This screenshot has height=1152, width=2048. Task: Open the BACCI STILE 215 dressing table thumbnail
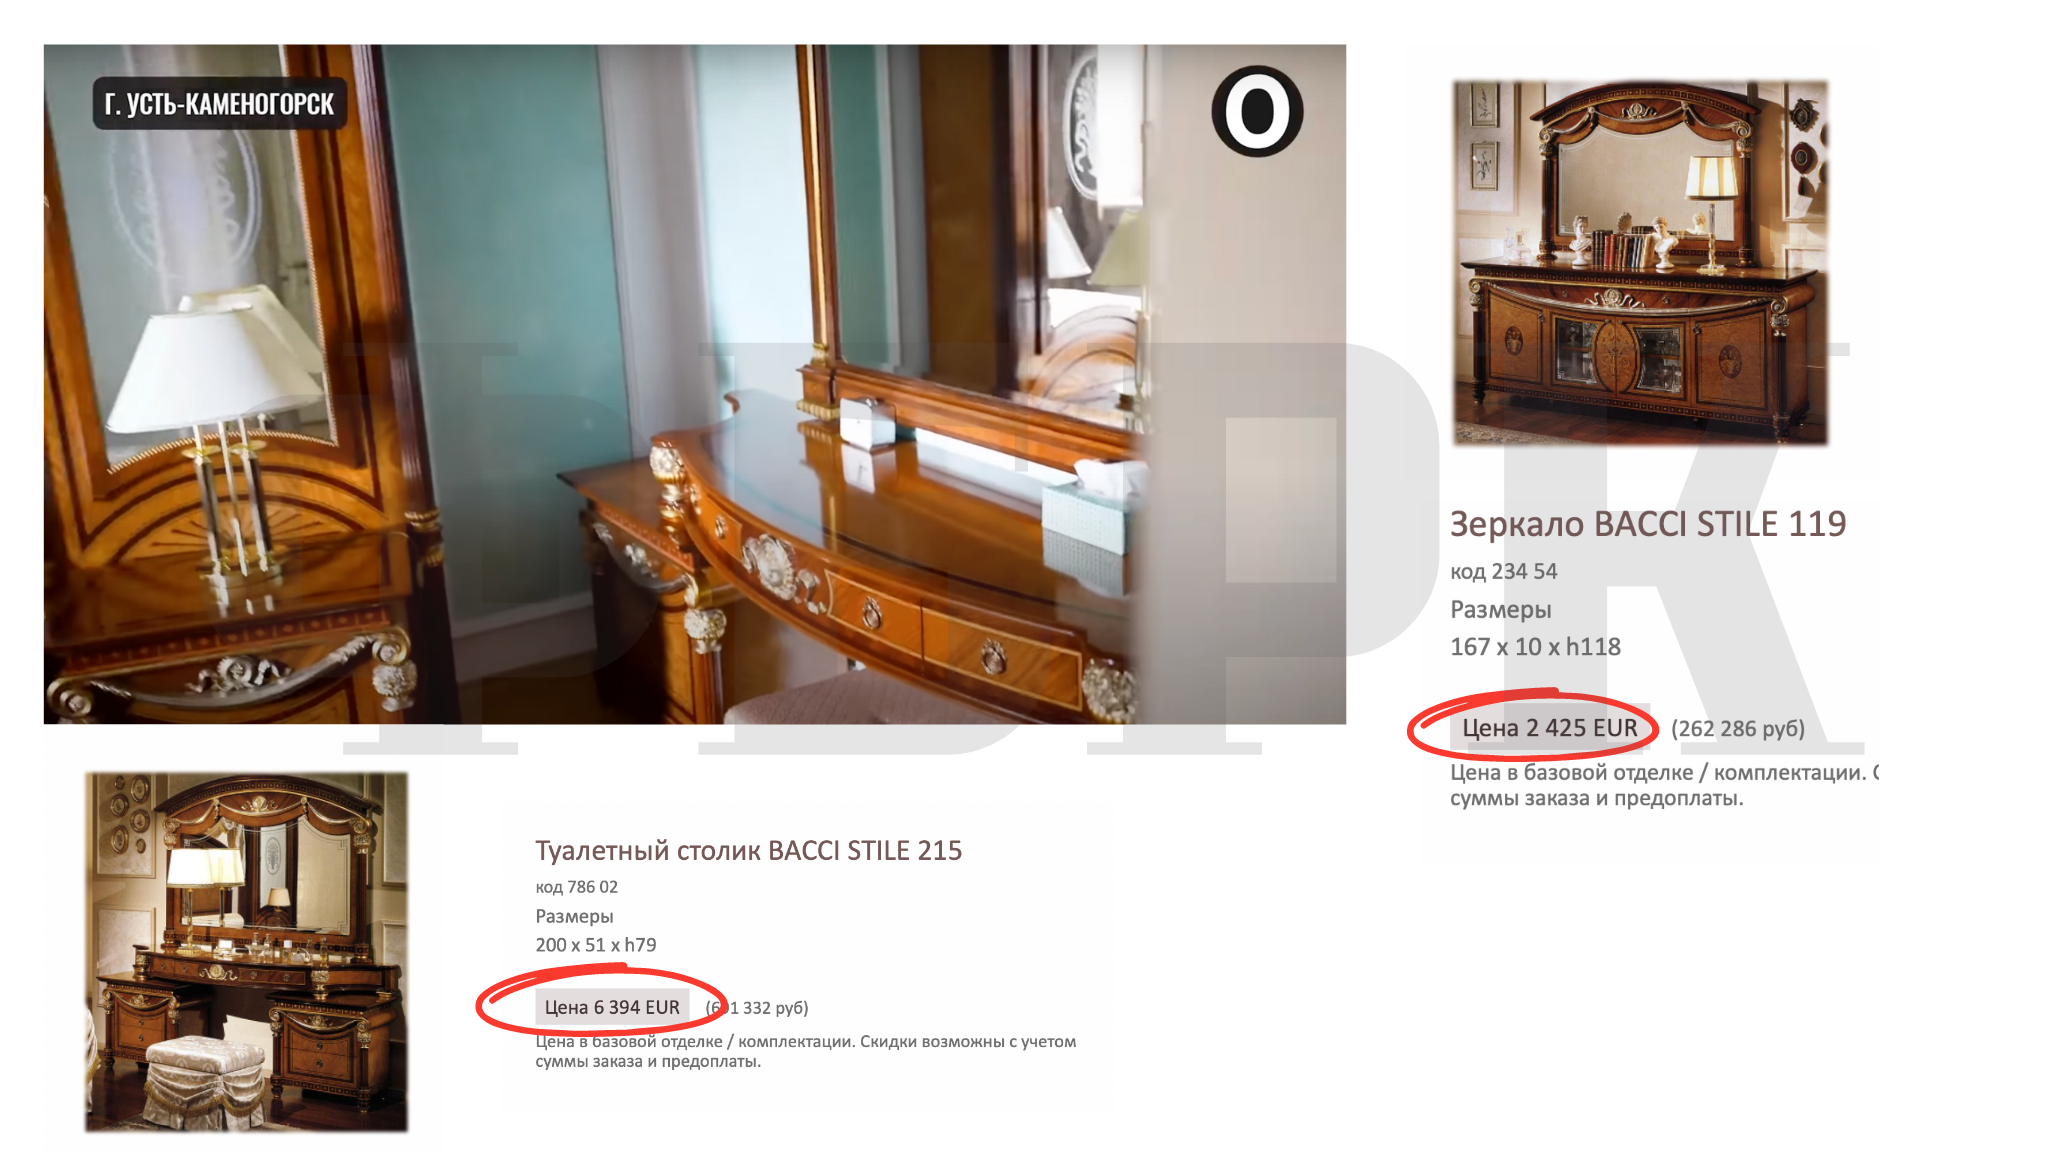tap(246, 951)
